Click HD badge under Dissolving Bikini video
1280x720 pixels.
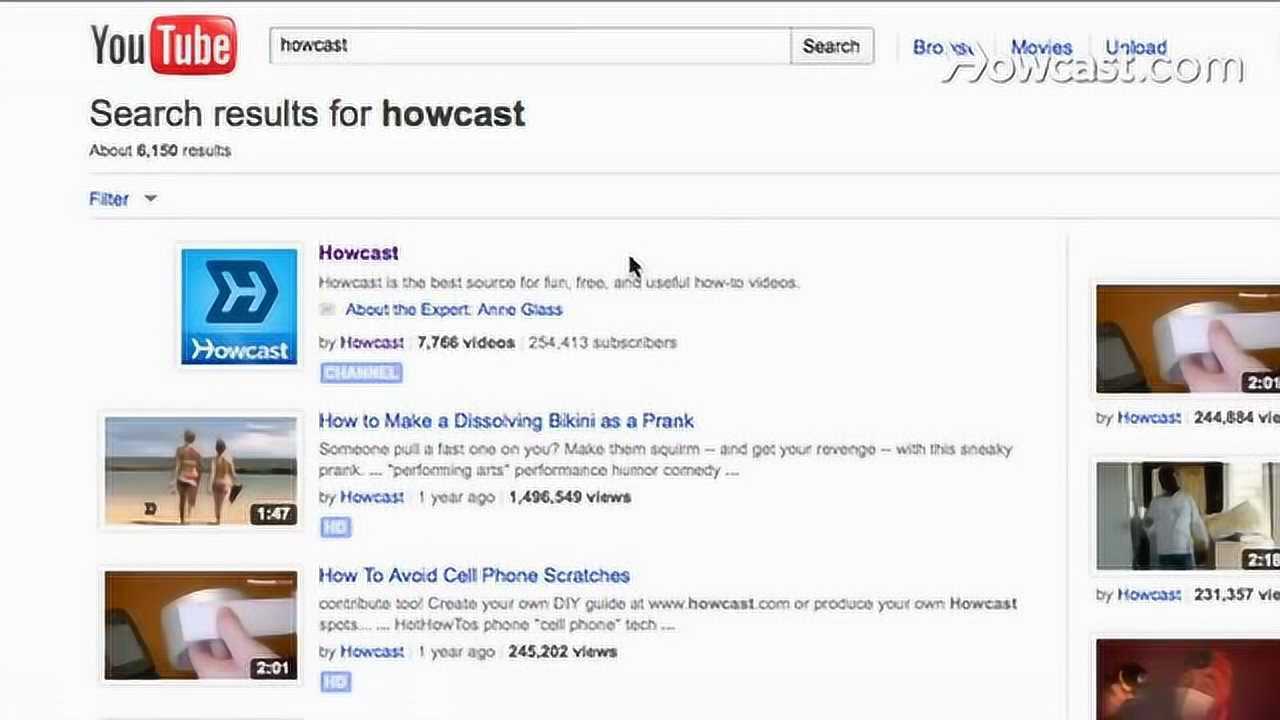335,527
